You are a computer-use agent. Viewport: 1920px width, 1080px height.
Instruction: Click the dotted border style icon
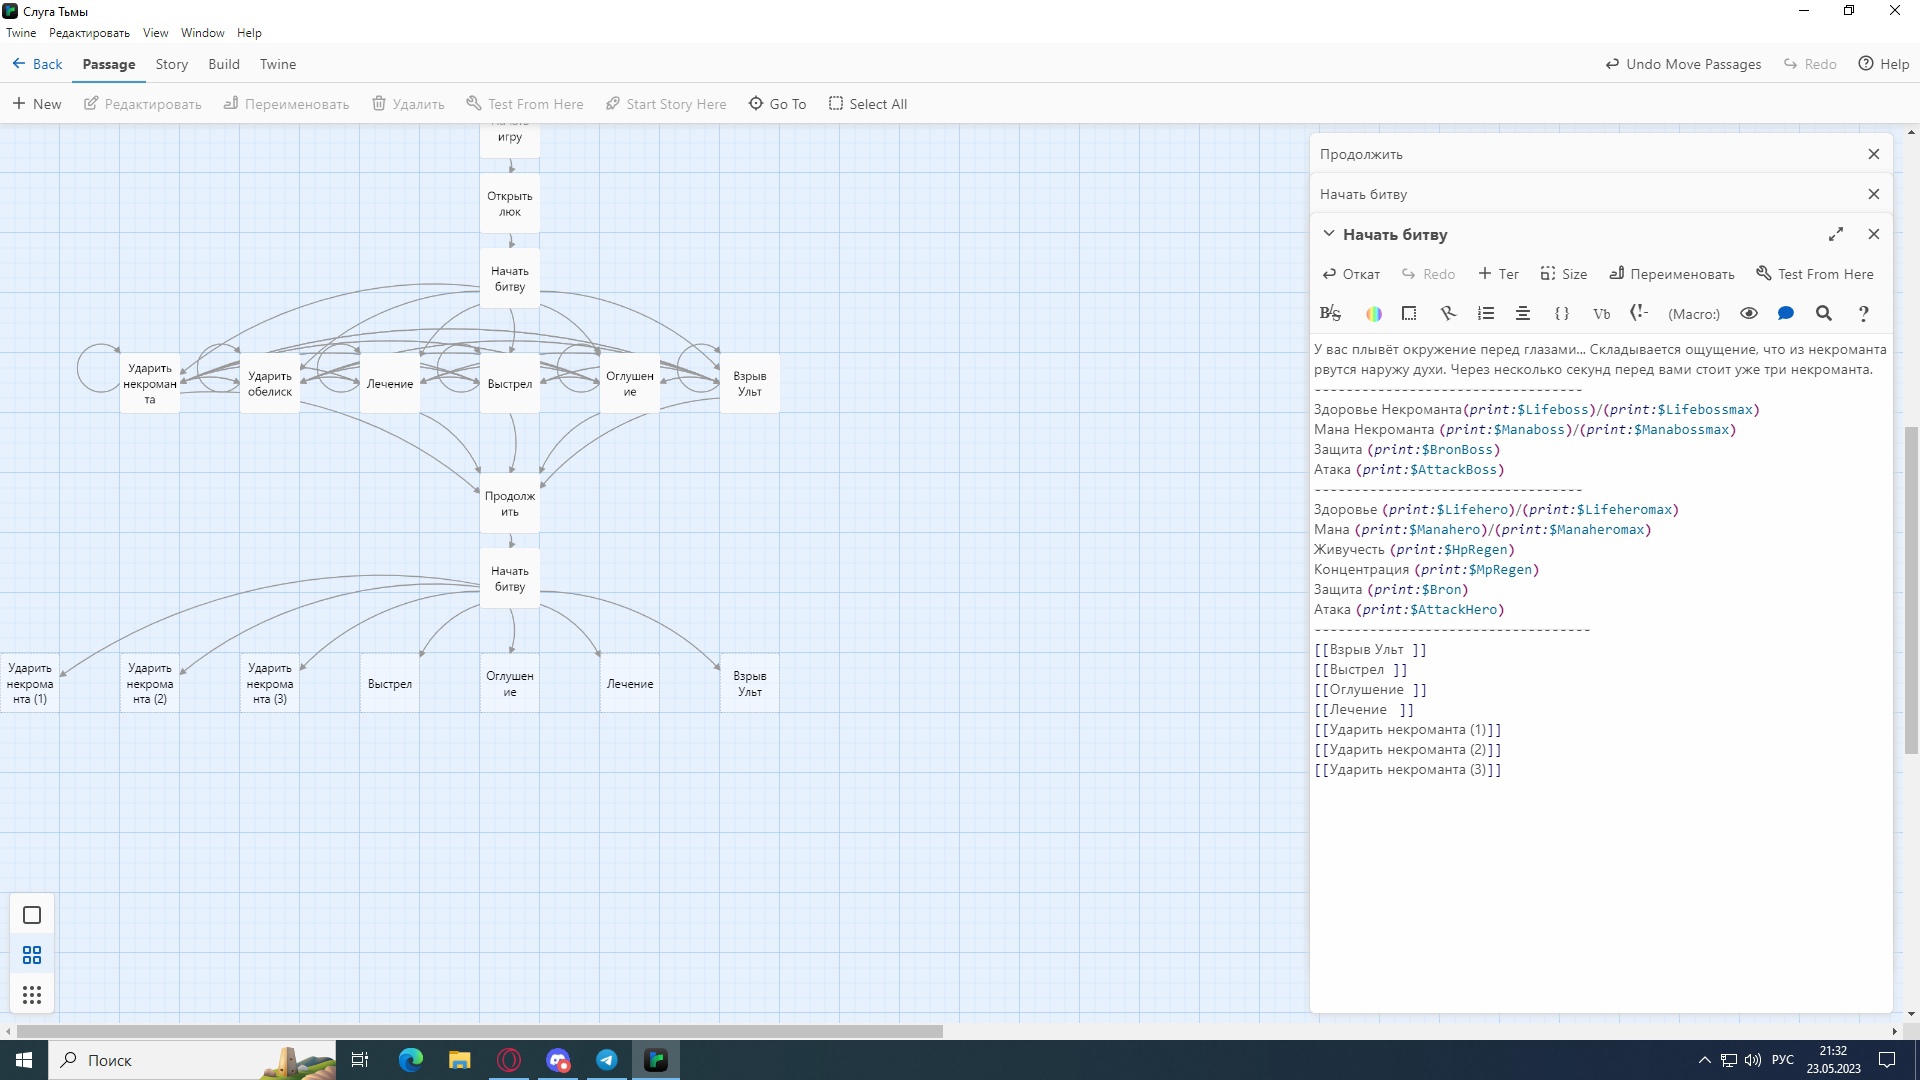pos(1409,314)
